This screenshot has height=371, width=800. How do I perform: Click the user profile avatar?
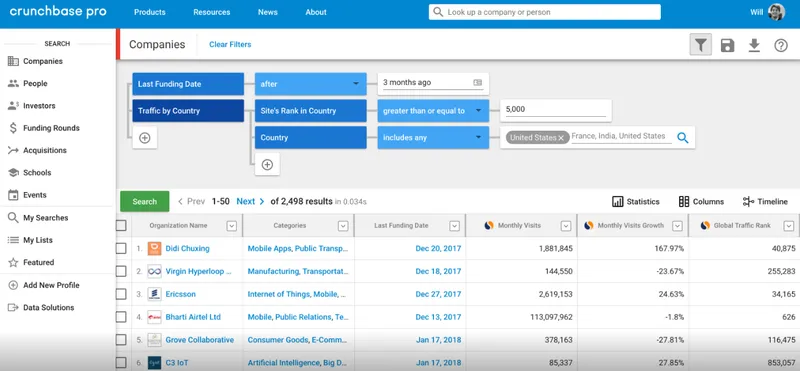[776, 12]
